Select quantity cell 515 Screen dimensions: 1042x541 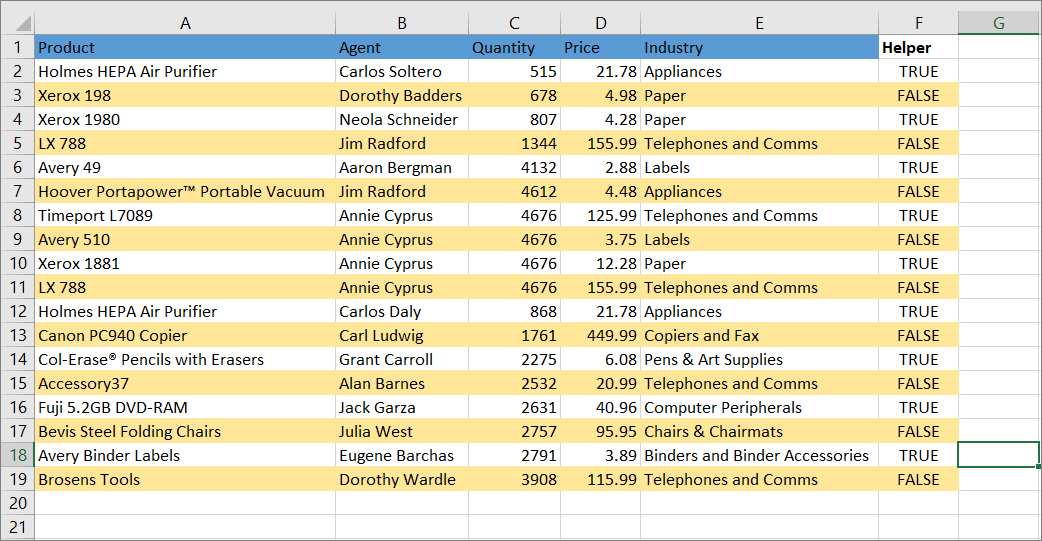pos(514,71)
